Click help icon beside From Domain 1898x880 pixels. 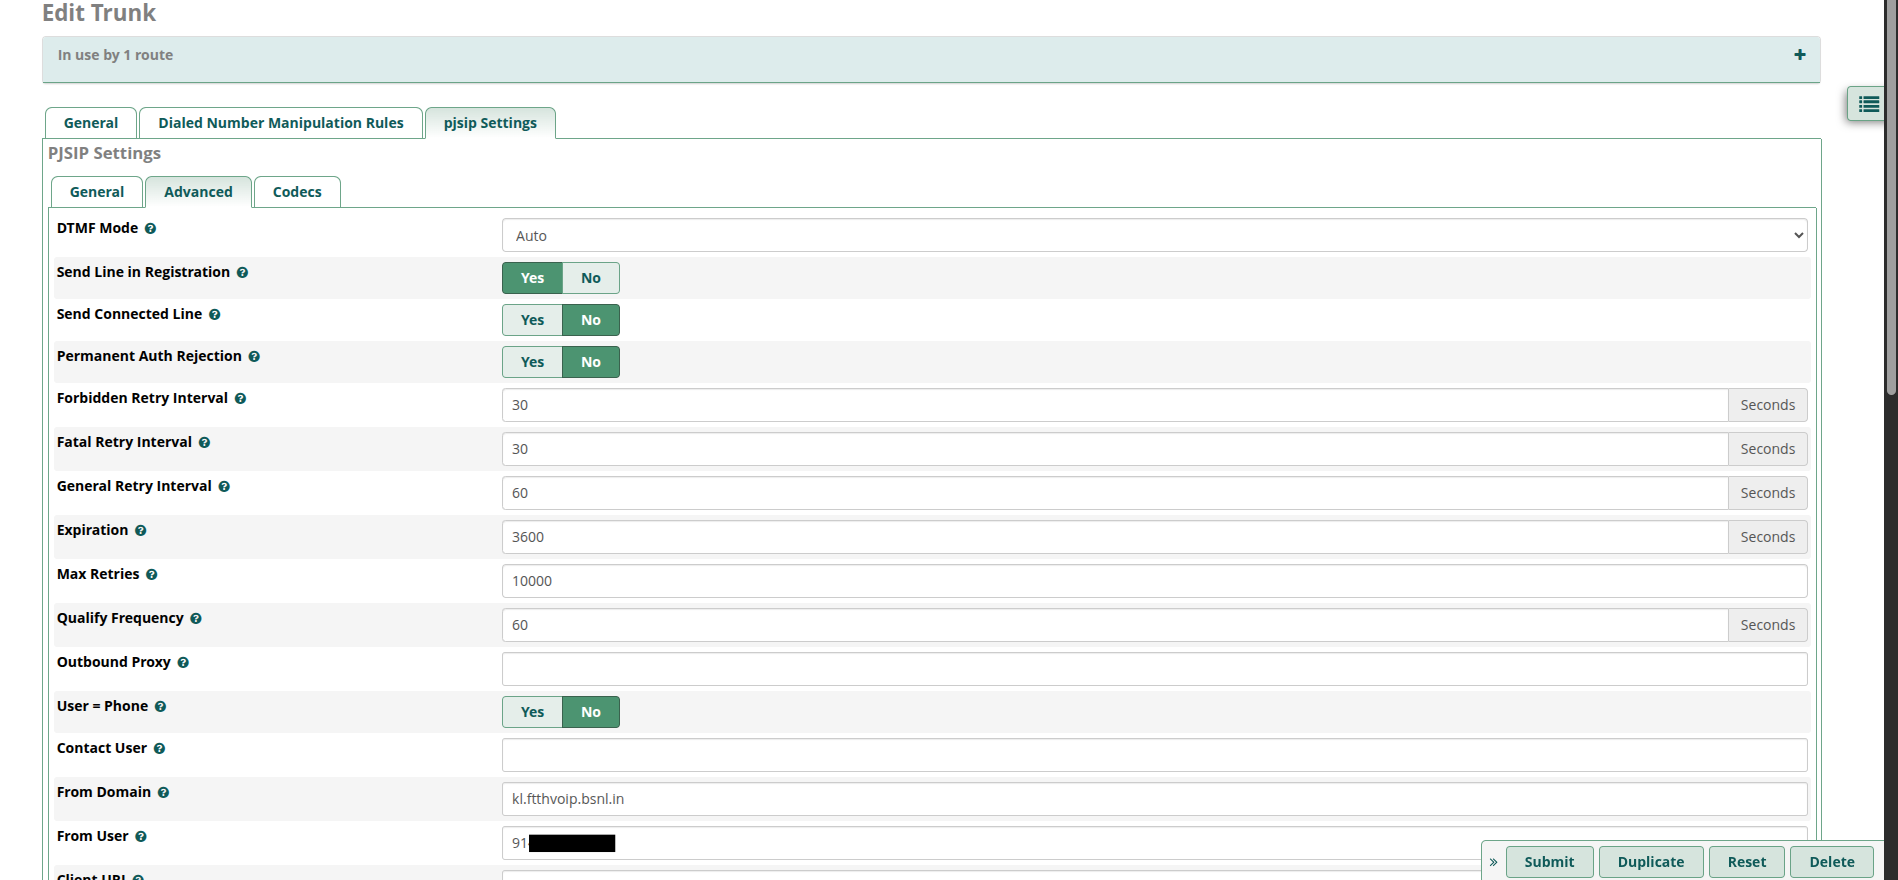163,793
